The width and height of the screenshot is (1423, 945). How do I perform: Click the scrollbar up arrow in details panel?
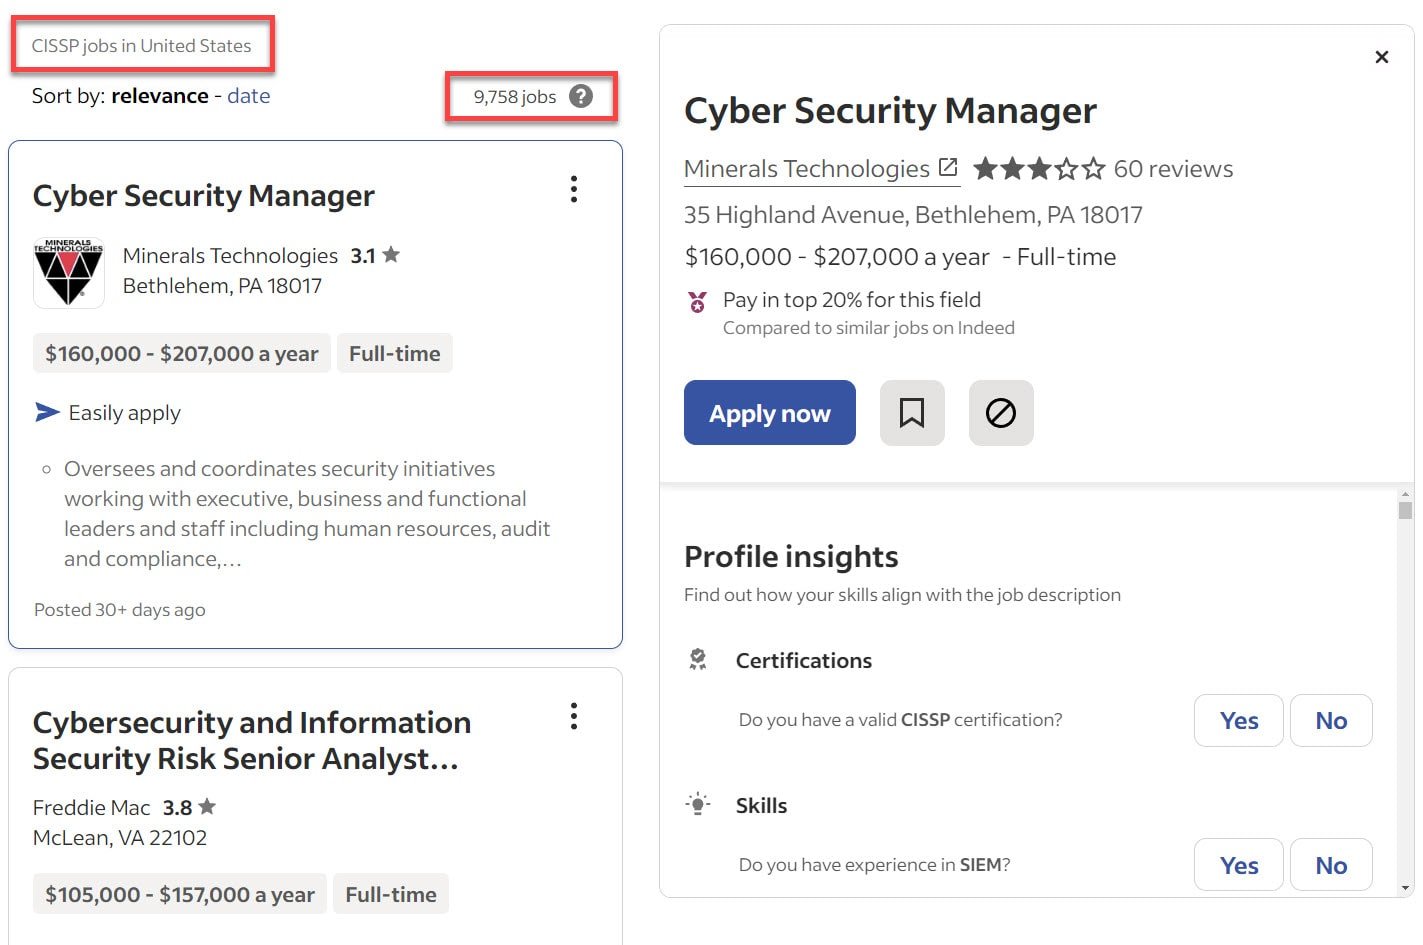tap(1406, 494)
